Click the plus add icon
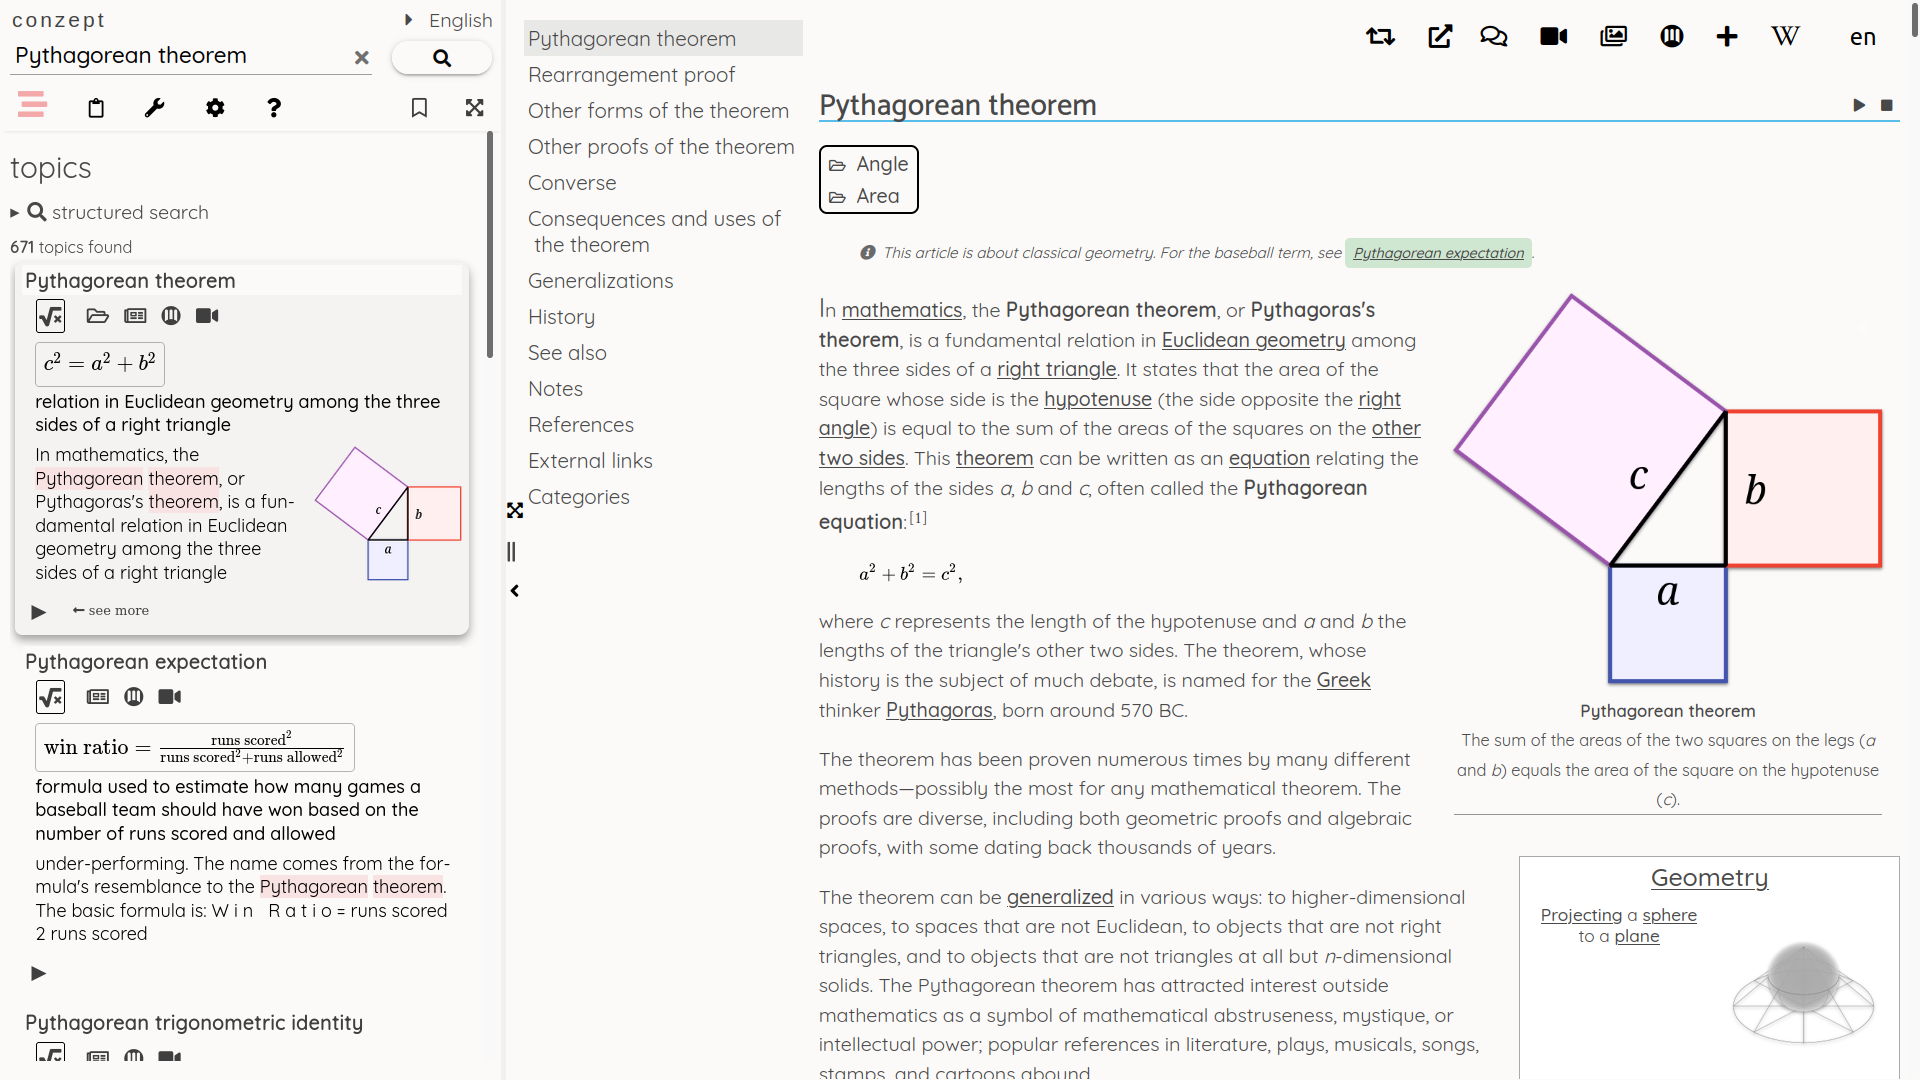 click(1727, 37)
